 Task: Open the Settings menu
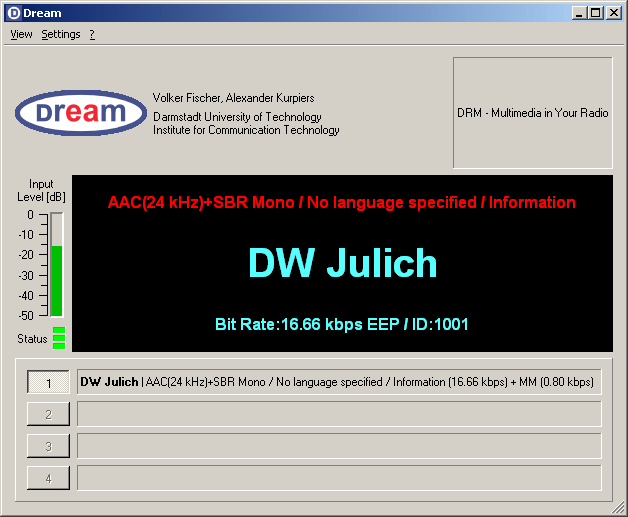click(x=61, y=34)
